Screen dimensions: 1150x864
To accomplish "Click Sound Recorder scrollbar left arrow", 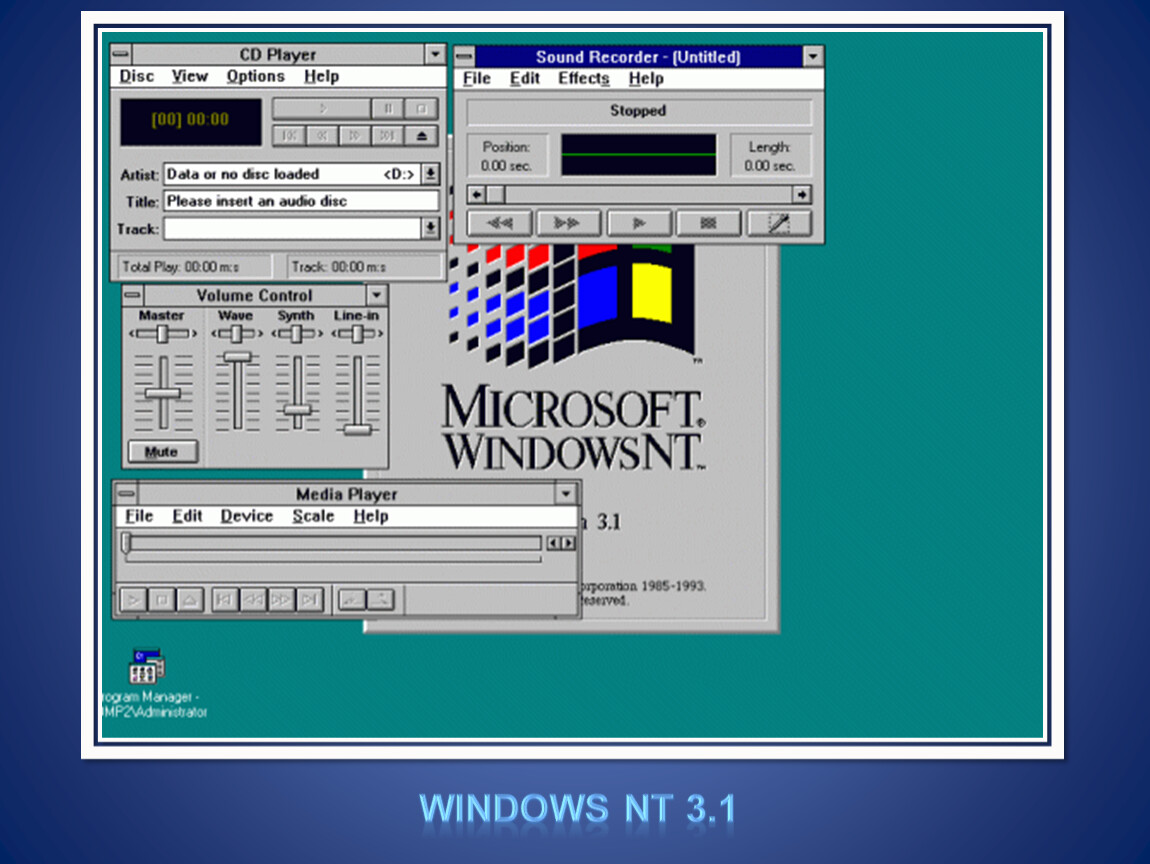I will [477, 194].
